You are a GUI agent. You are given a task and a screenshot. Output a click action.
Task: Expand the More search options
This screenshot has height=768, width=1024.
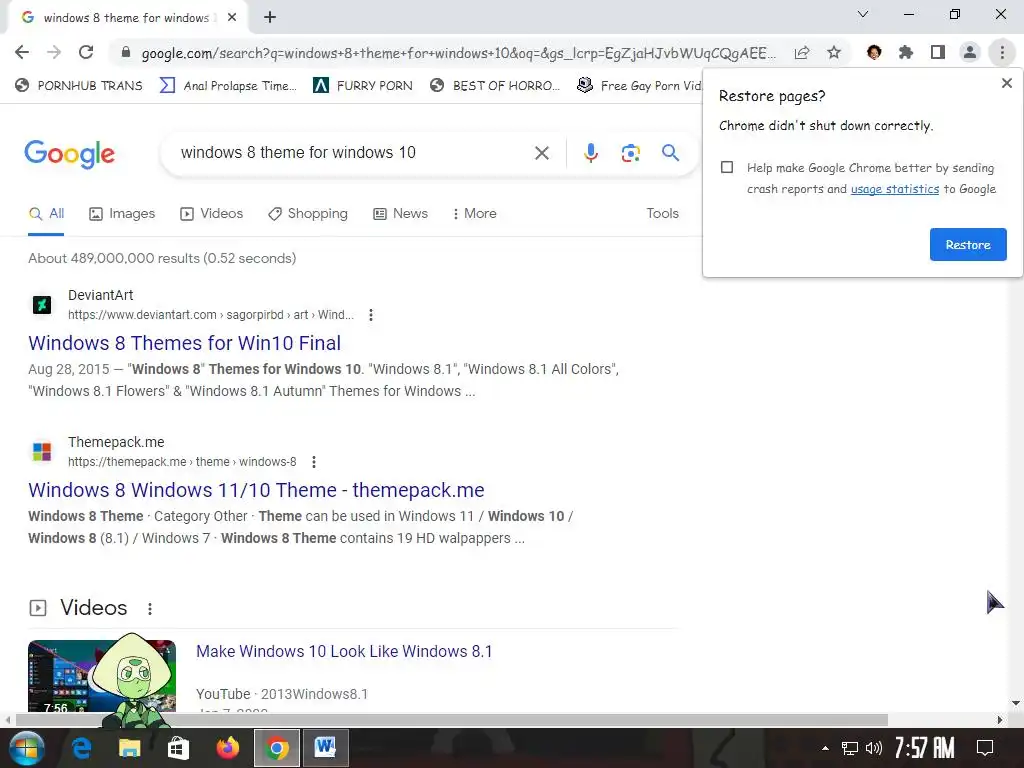[x=475, y=214]
